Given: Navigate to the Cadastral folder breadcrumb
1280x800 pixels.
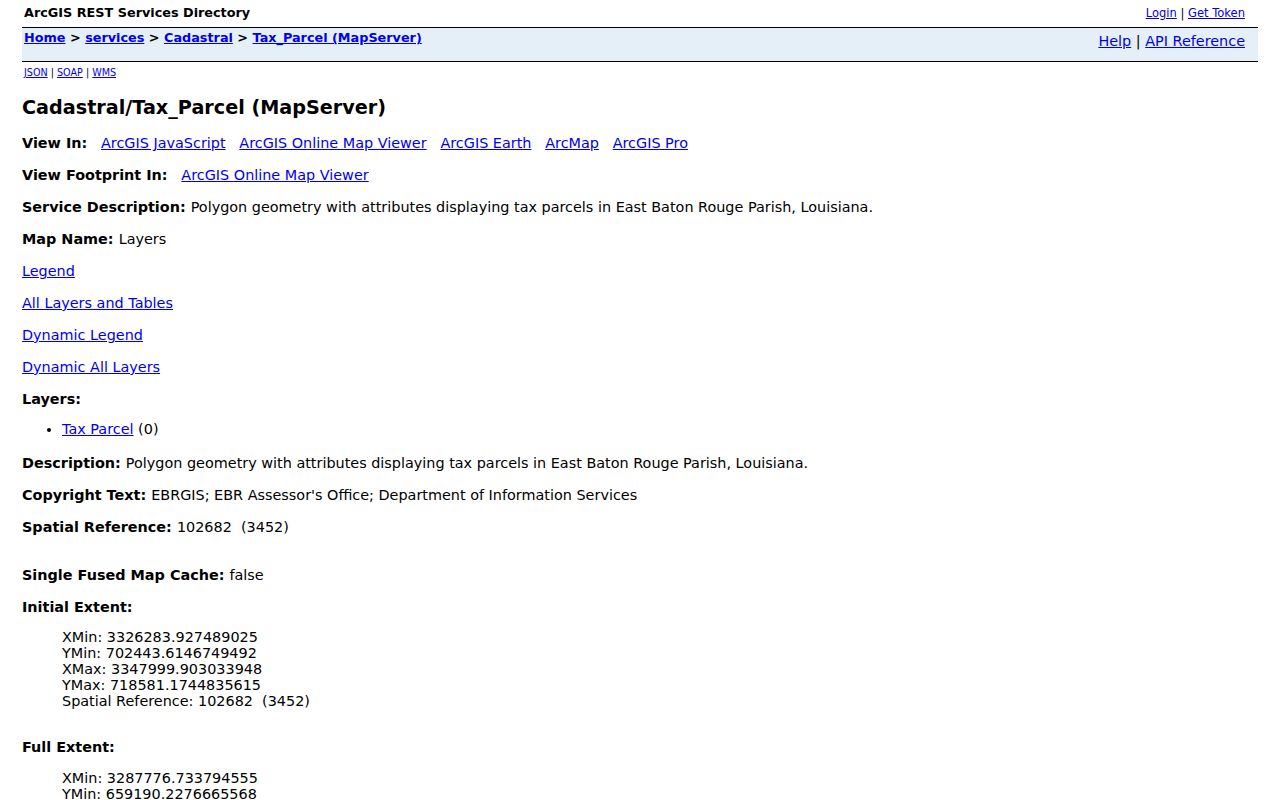Looking at the screenshot, I should (198, 38).
